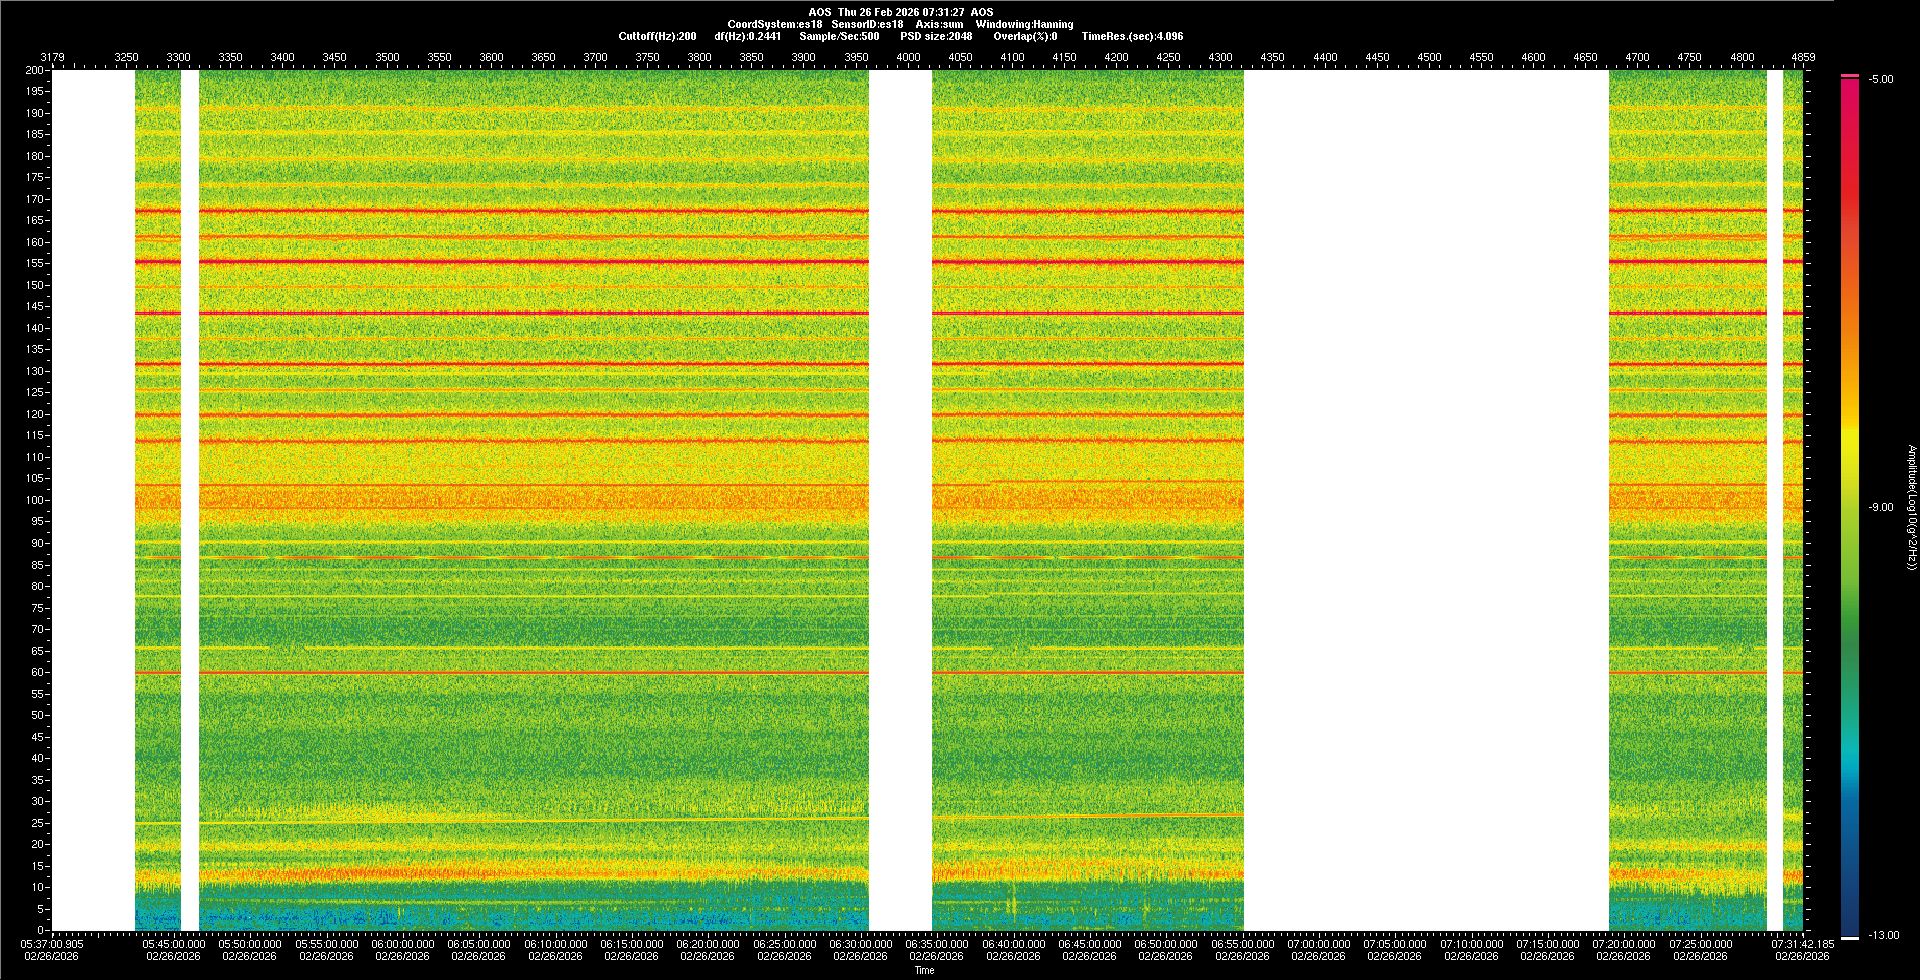
Task: Click the 07:31:42.185 end time label
Action: pyautogui.click(x=1802, y=944)
